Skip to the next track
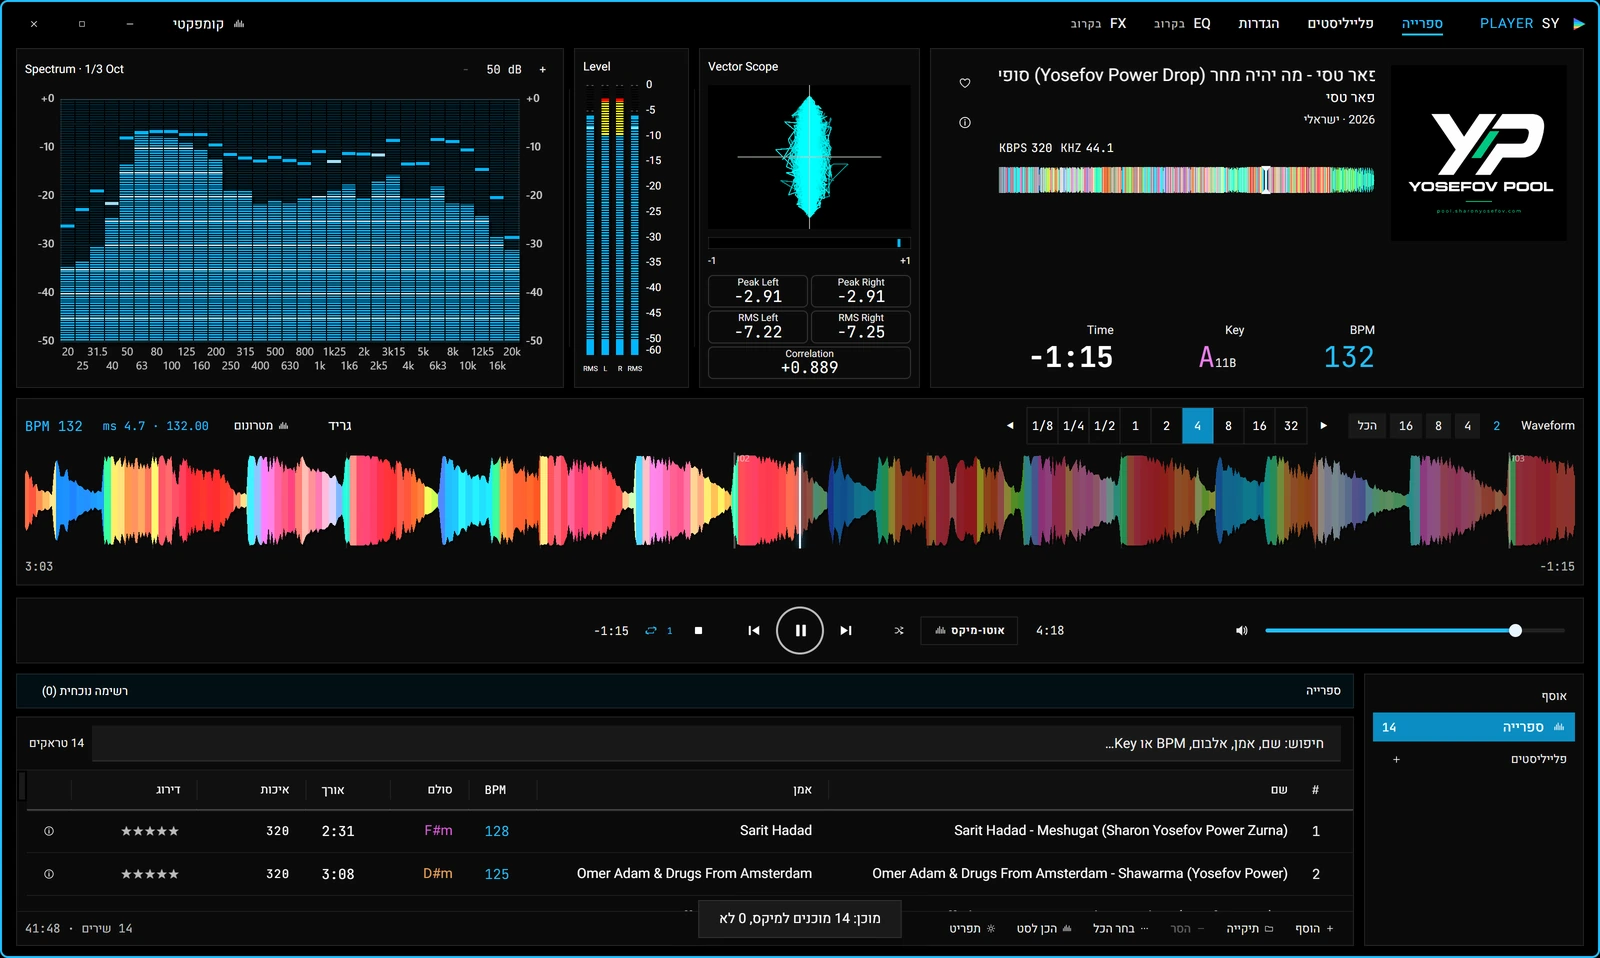 click(x=846, y=631)
